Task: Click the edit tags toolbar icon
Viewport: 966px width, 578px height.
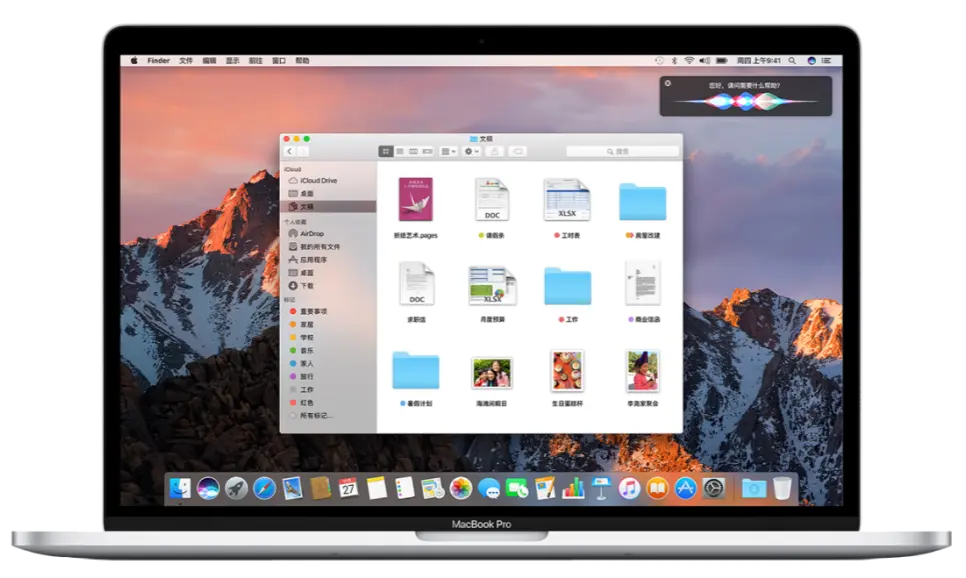Action: coord(518,151)
